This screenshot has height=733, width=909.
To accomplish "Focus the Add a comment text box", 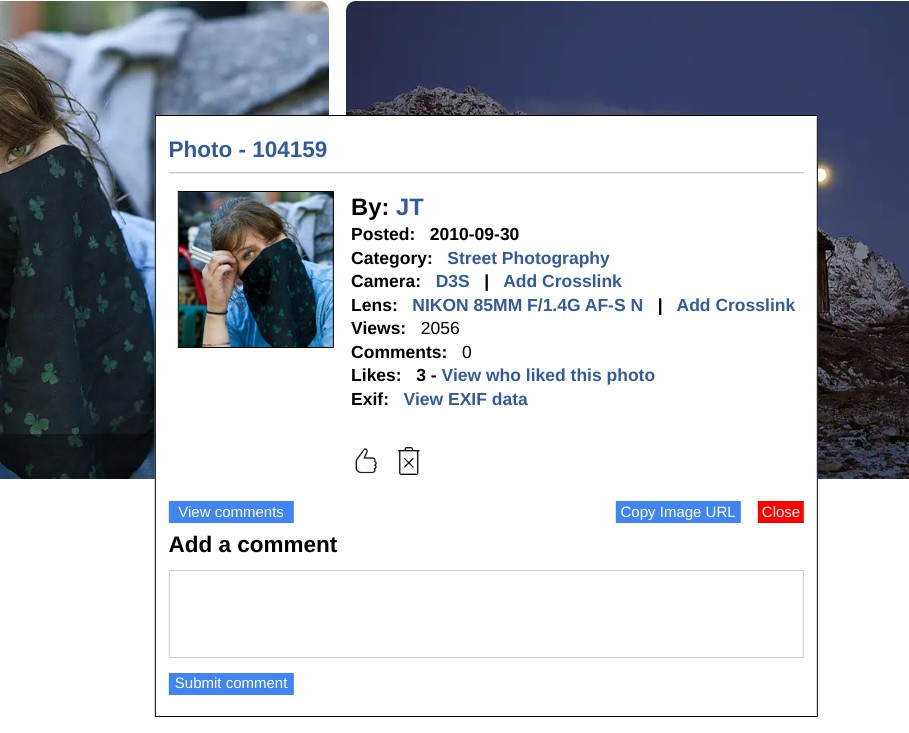I will pos(486,614).
